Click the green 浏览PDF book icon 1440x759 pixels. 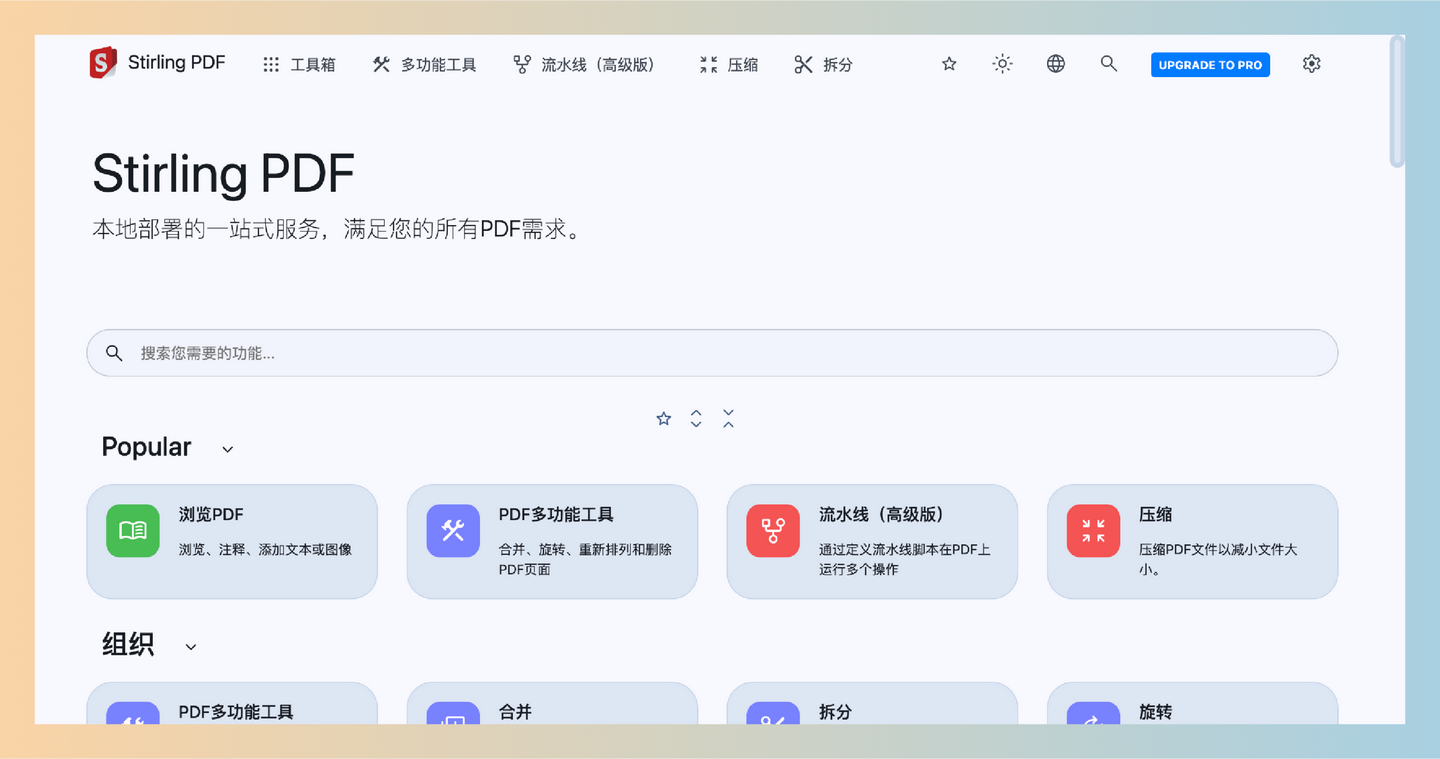(133, 531)
